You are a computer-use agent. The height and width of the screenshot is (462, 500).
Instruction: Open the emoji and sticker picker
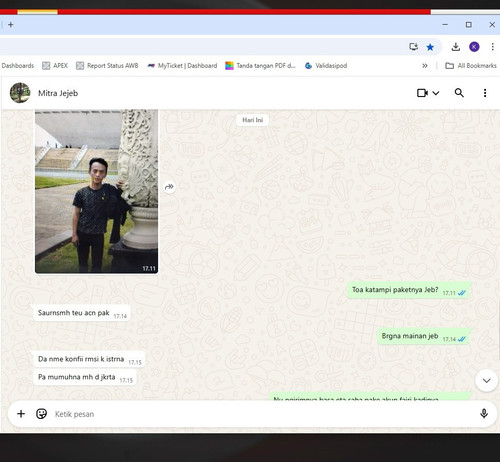pos(41,414)
